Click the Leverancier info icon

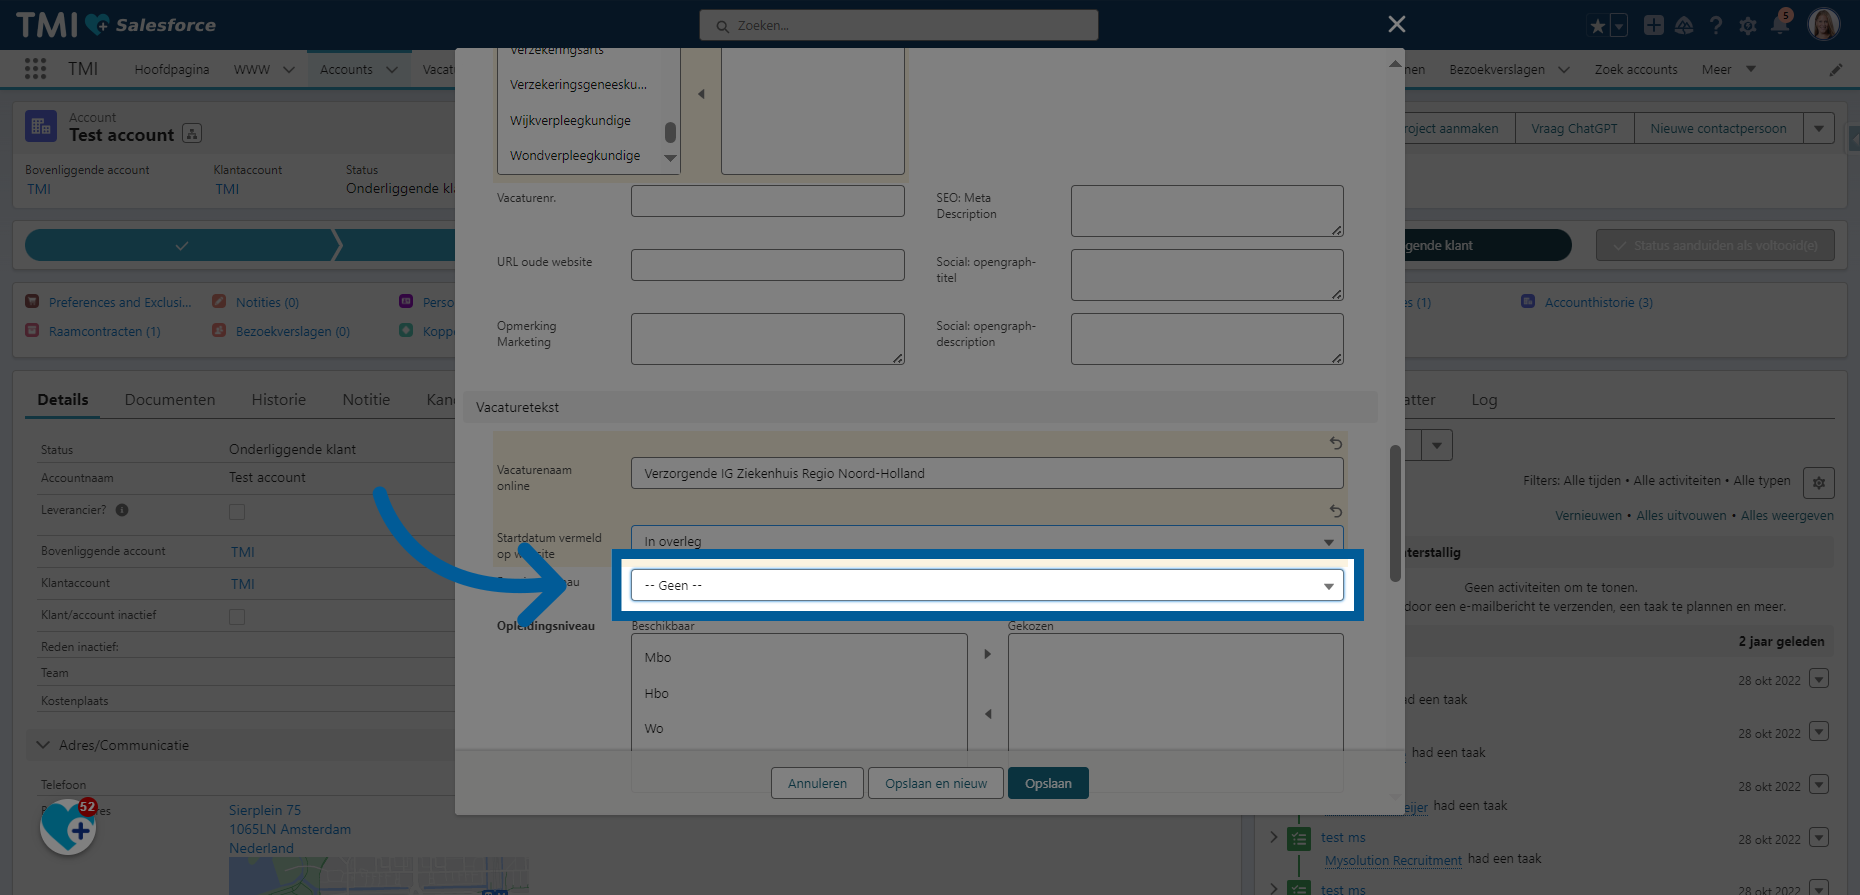(122, 510)
